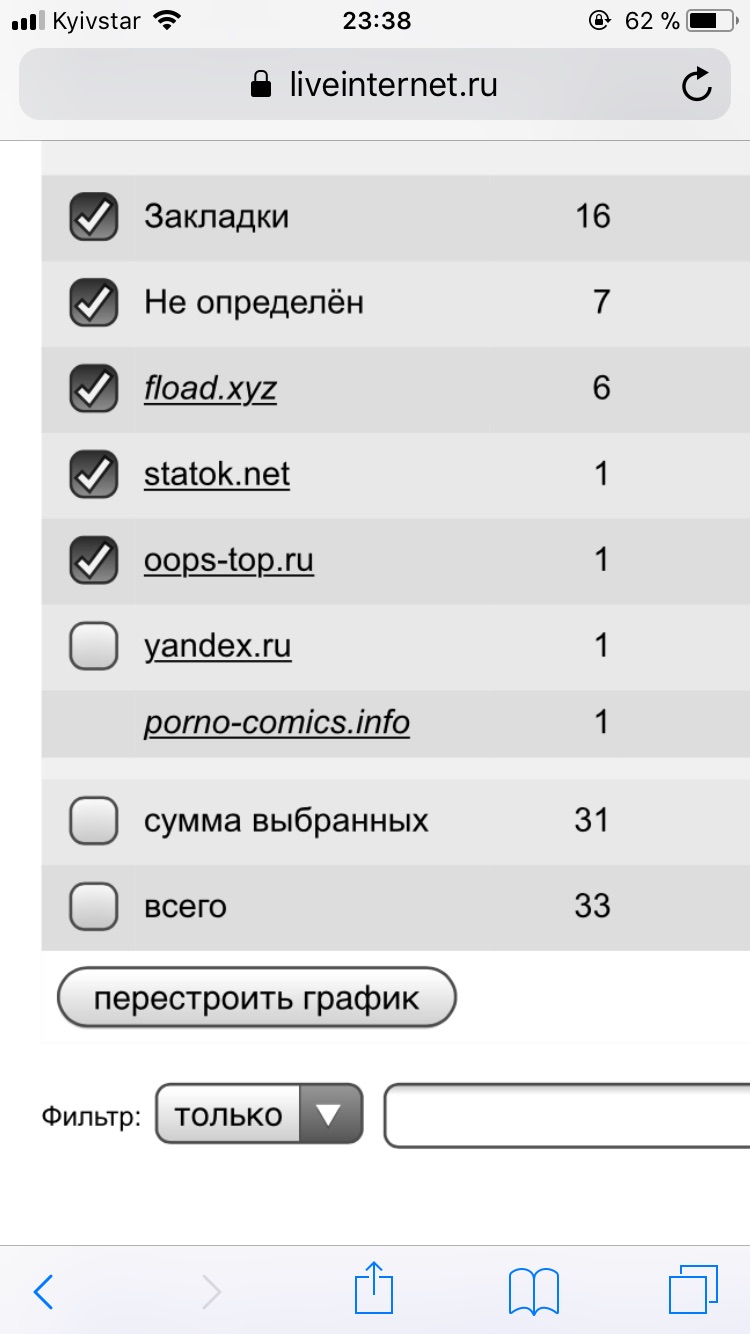Tap the battery icon in status bar
Screen dimensions: 750x1334
coord(716,21)
